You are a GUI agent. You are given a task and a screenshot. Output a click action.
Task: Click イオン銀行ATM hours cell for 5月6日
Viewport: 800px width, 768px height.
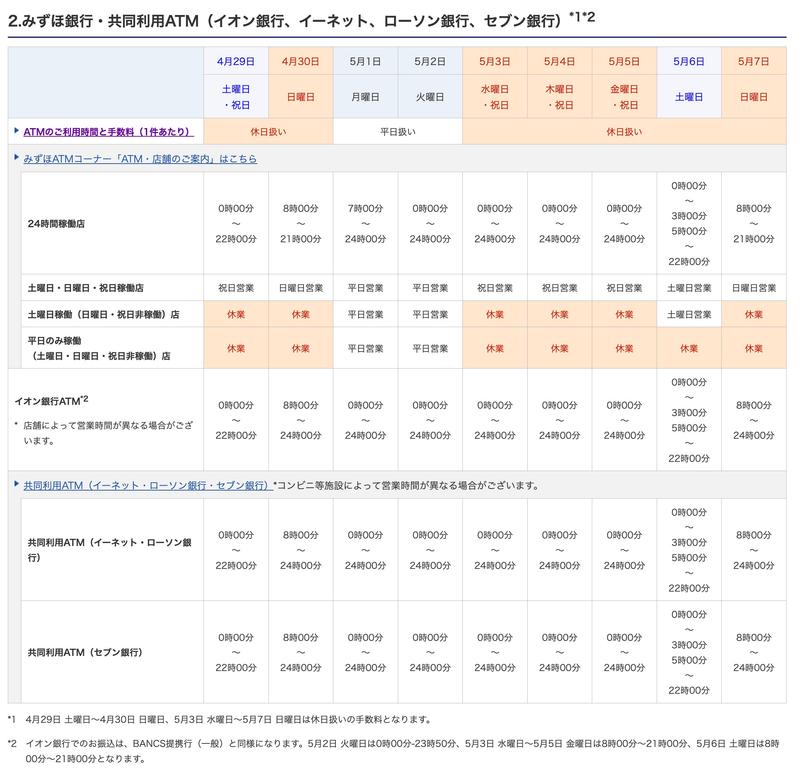[689, 420]
